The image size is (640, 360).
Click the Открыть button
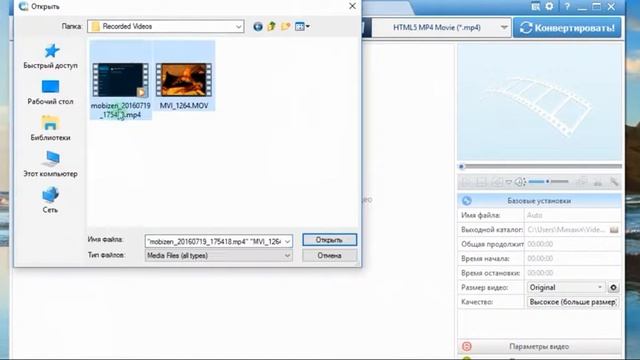click(x=329, y=240)
